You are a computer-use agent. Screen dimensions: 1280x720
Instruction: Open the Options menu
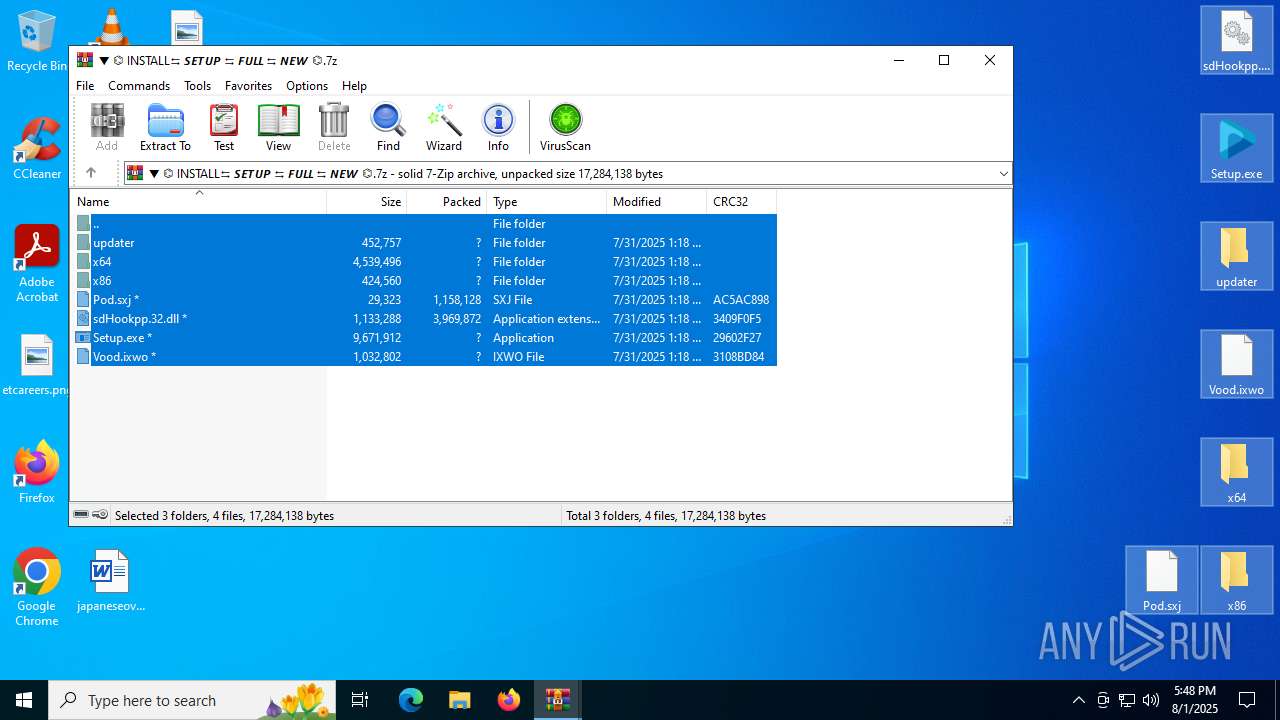click(x=306, y=86)
